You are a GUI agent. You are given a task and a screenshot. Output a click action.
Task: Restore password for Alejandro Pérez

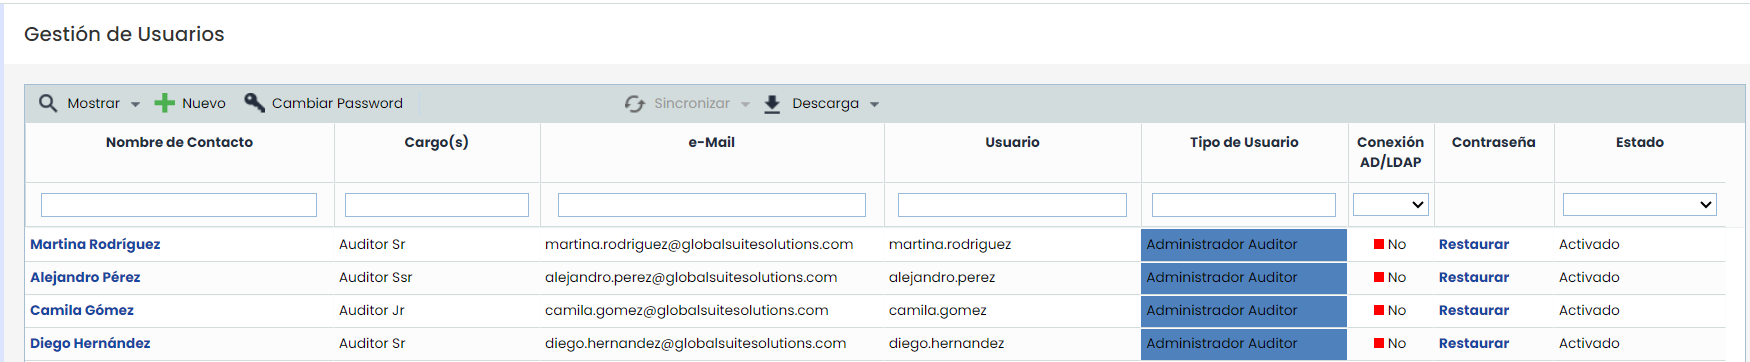pyautogui.click(x=1474, y=277)
